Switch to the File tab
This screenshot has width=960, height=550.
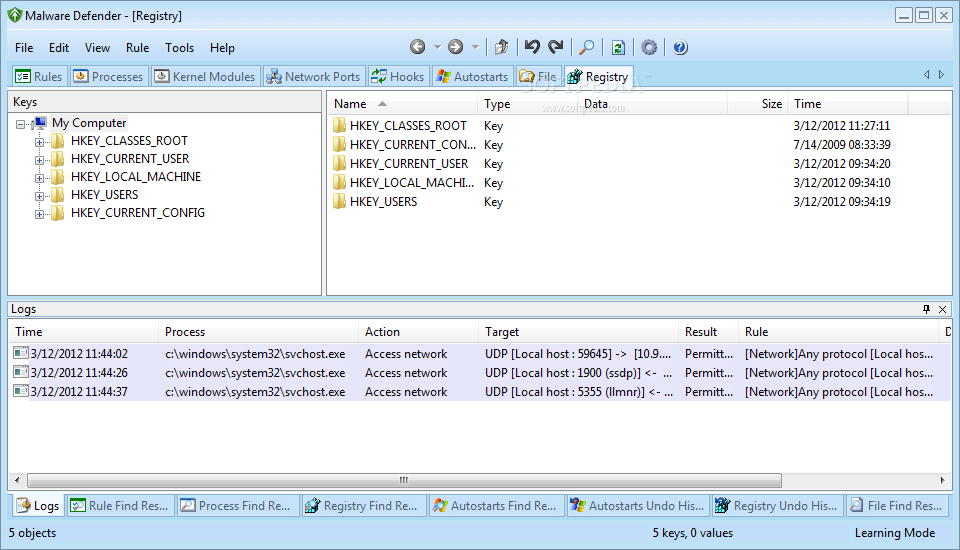[x=539, y=77]
